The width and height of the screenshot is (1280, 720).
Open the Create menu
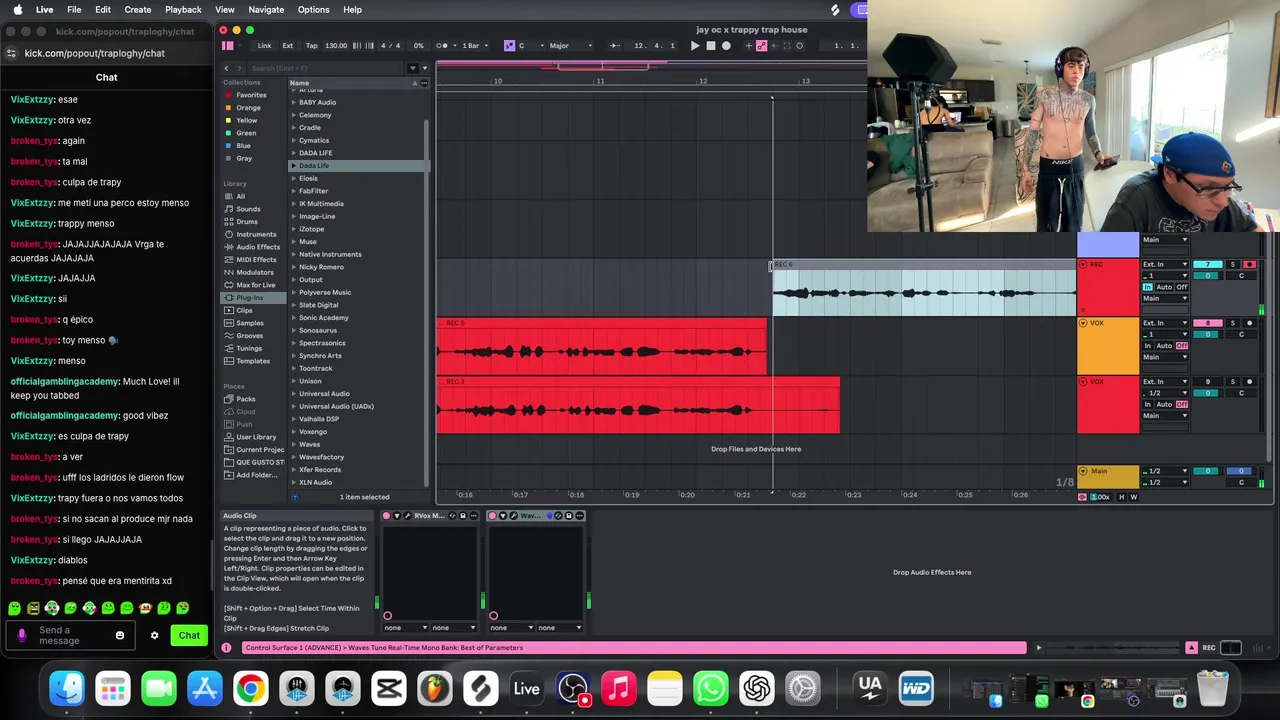(138, 9)
